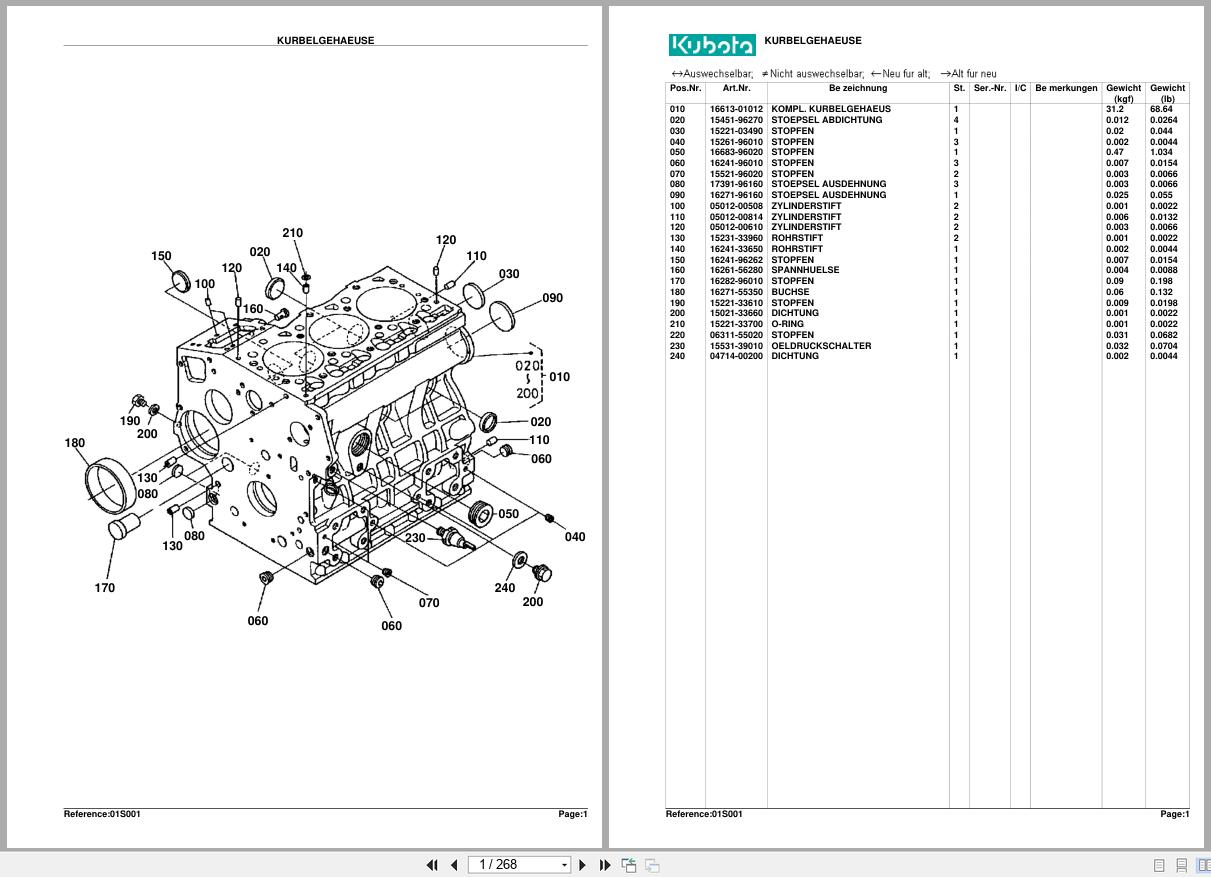Switch to single page layout
The height and width of the screenshot is (877, 1211).
point(1159,864)
